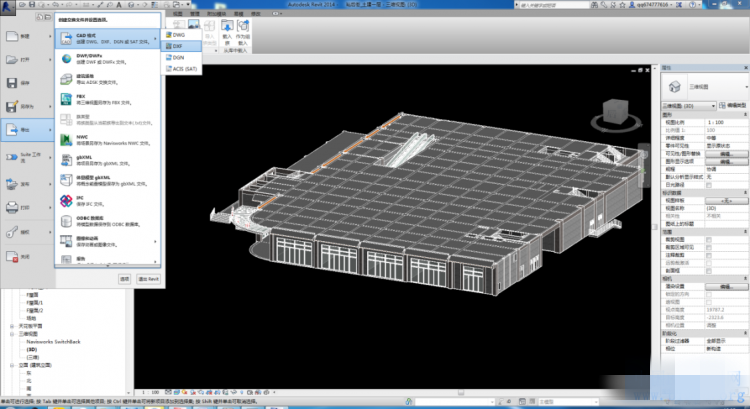Image resolution: width=750 pixels, height=409 pixels.
Task: Click Edit button for rendering settings
Action: pos(727,287)
